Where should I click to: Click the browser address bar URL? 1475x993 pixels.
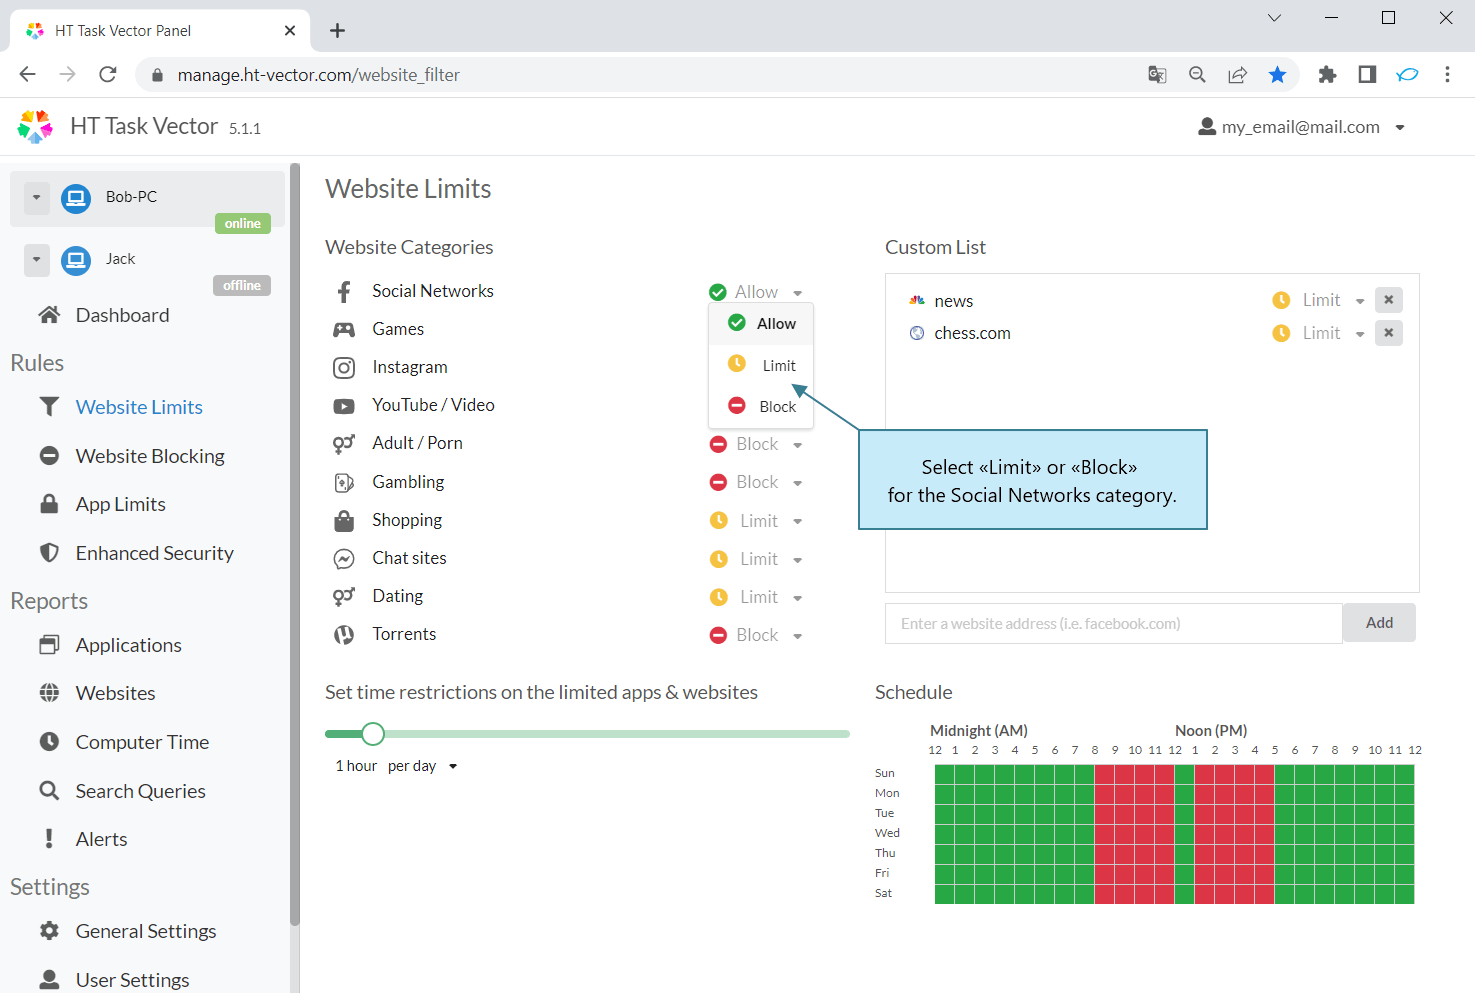(x=318, y=75)
